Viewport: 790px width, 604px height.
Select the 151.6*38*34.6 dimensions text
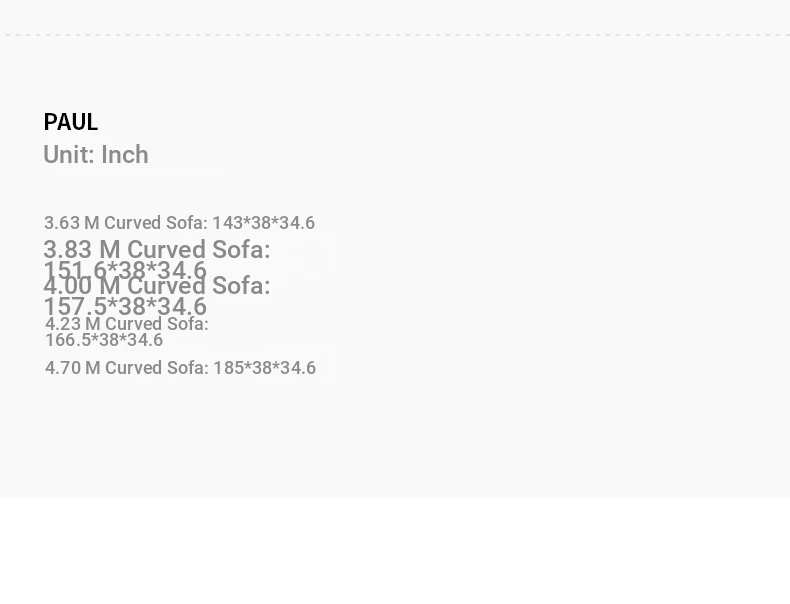125,271
